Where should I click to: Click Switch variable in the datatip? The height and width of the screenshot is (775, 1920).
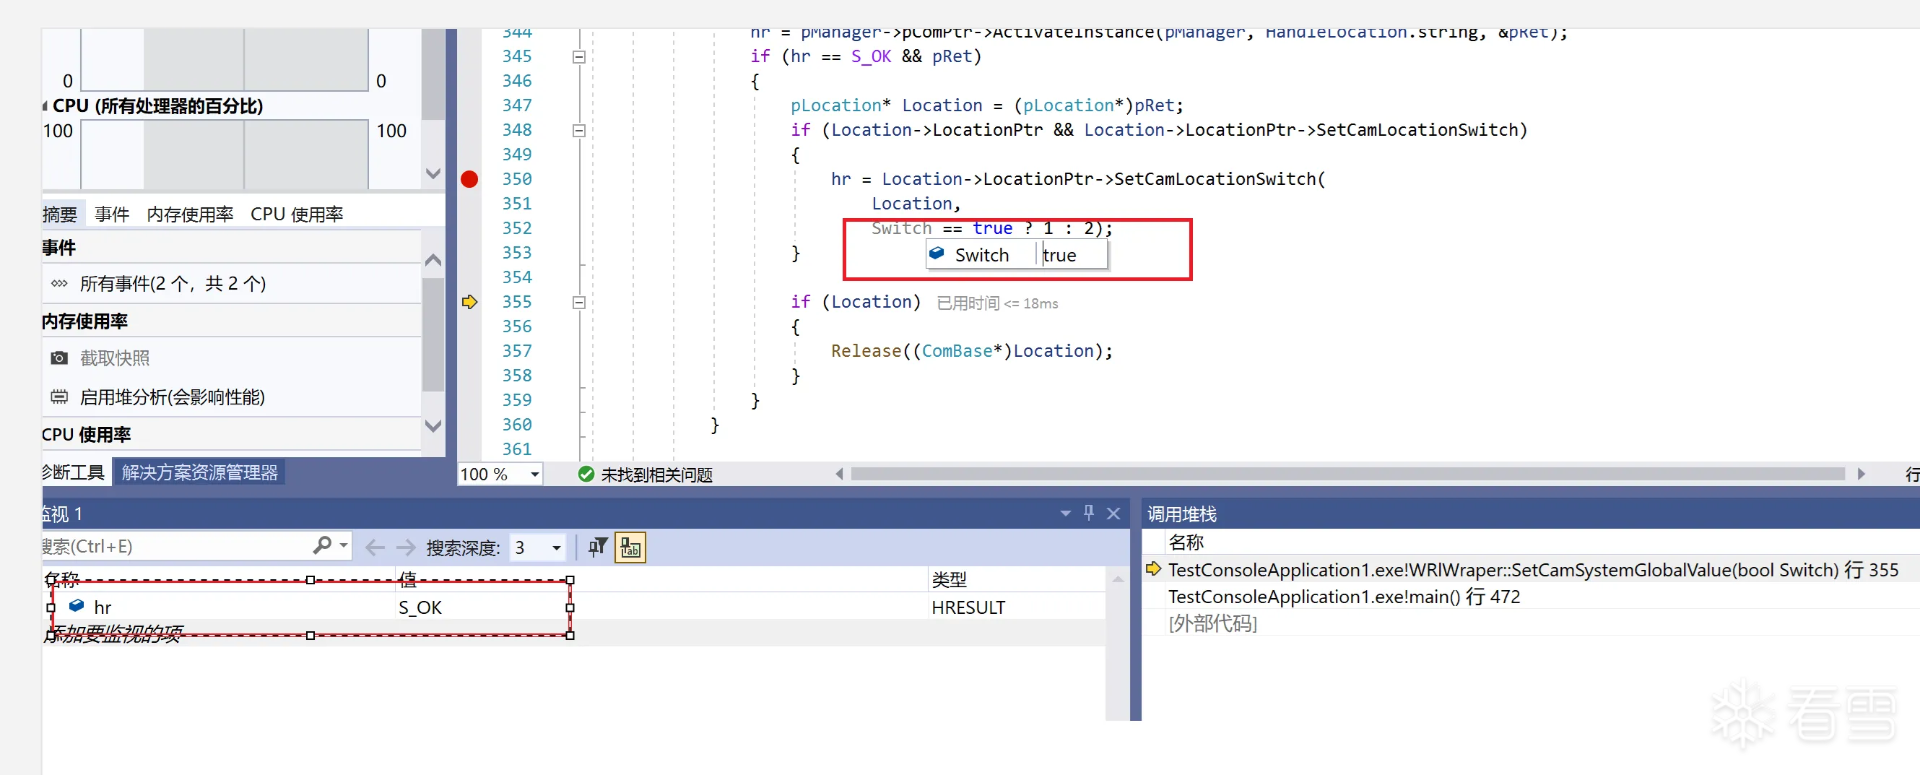tap(981, 255)
